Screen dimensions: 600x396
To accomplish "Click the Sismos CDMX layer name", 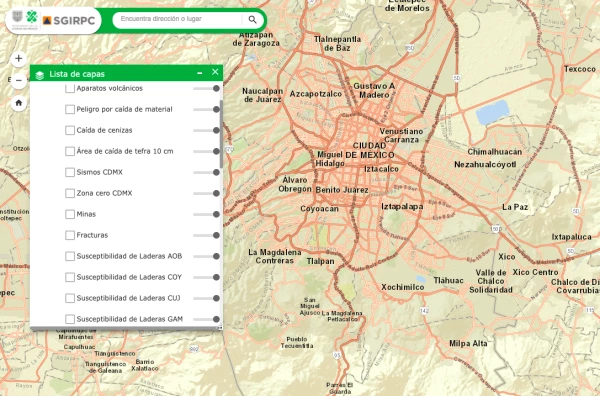I will click(x=99, y=172).
